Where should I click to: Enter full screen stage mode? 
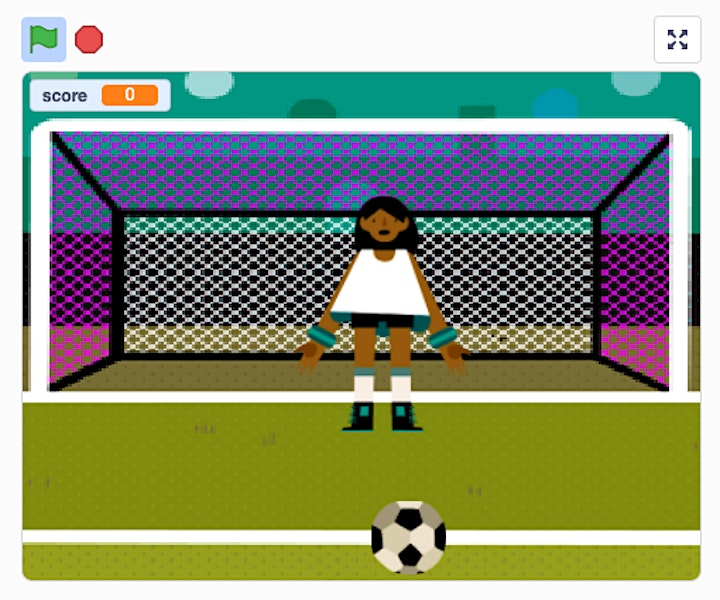pos(677,39)
